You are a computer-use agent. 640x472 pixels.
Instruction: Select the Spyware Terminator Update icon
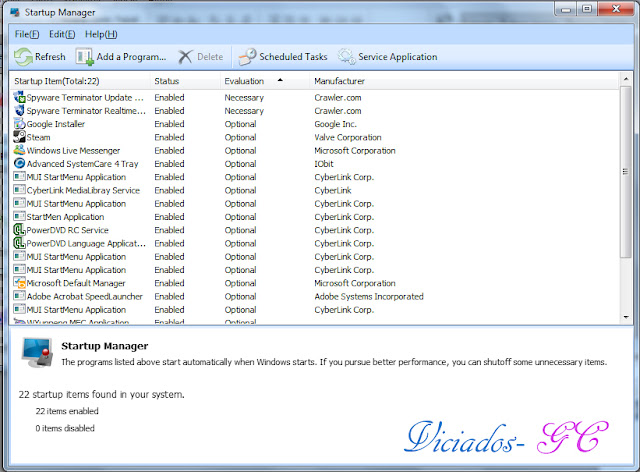[19, 98]
